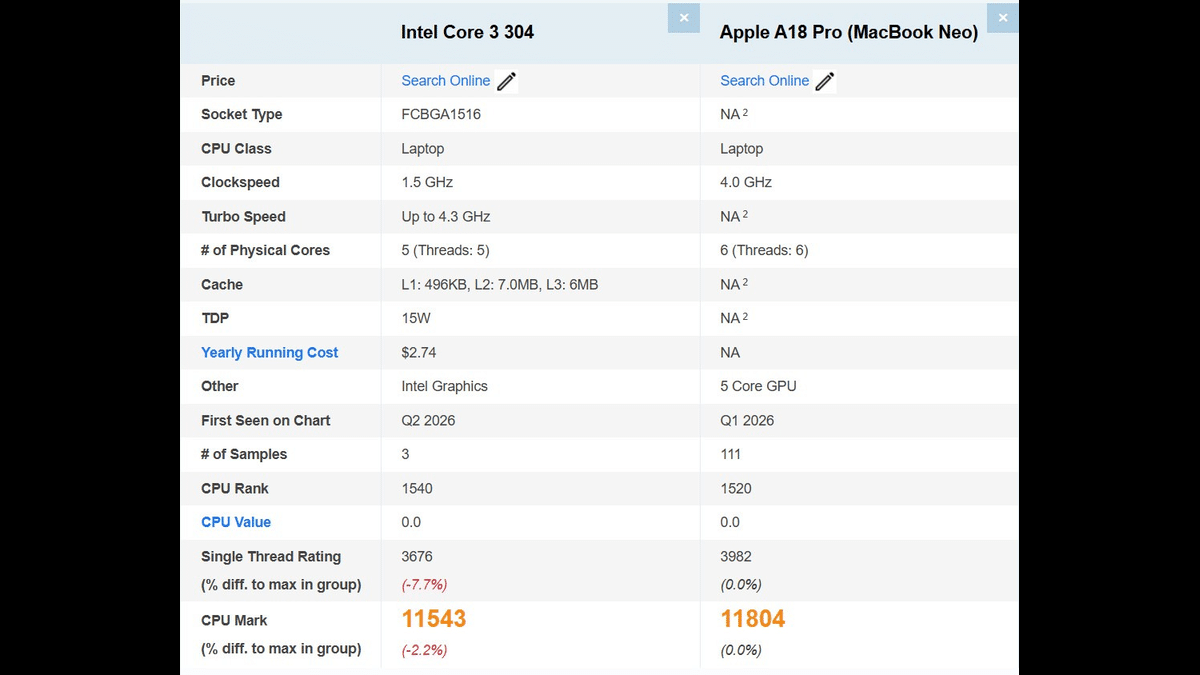Click the Price row label

click(218, 81)
